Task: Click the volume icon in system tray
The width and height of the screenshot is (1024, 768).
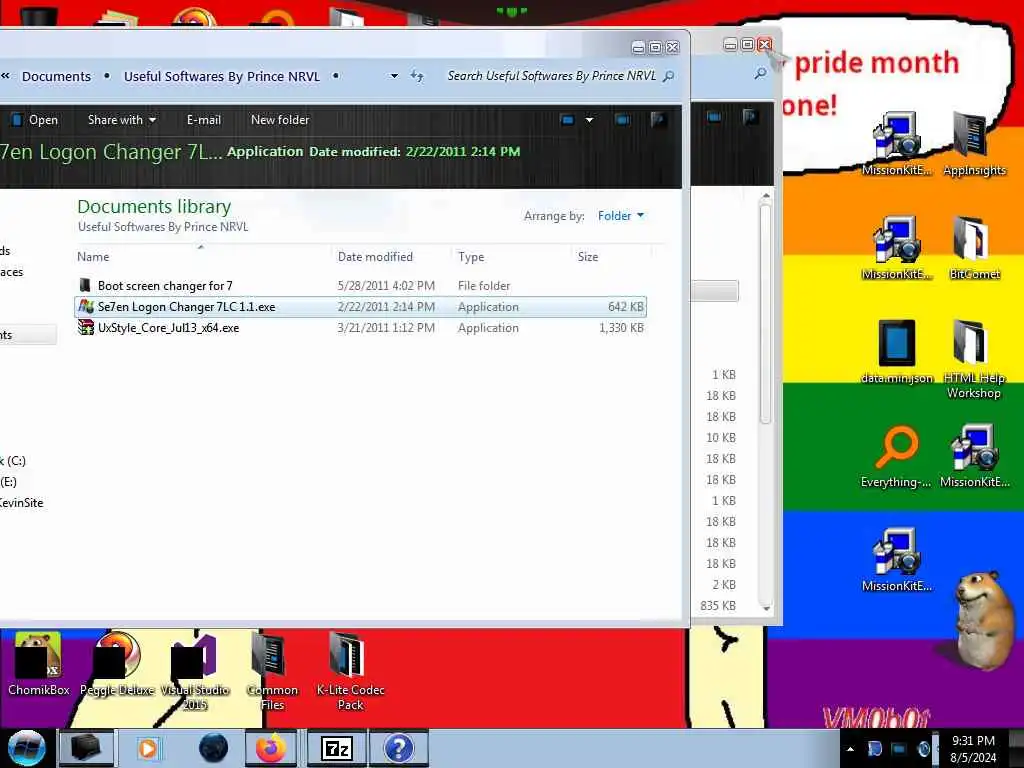Action: 923,749
